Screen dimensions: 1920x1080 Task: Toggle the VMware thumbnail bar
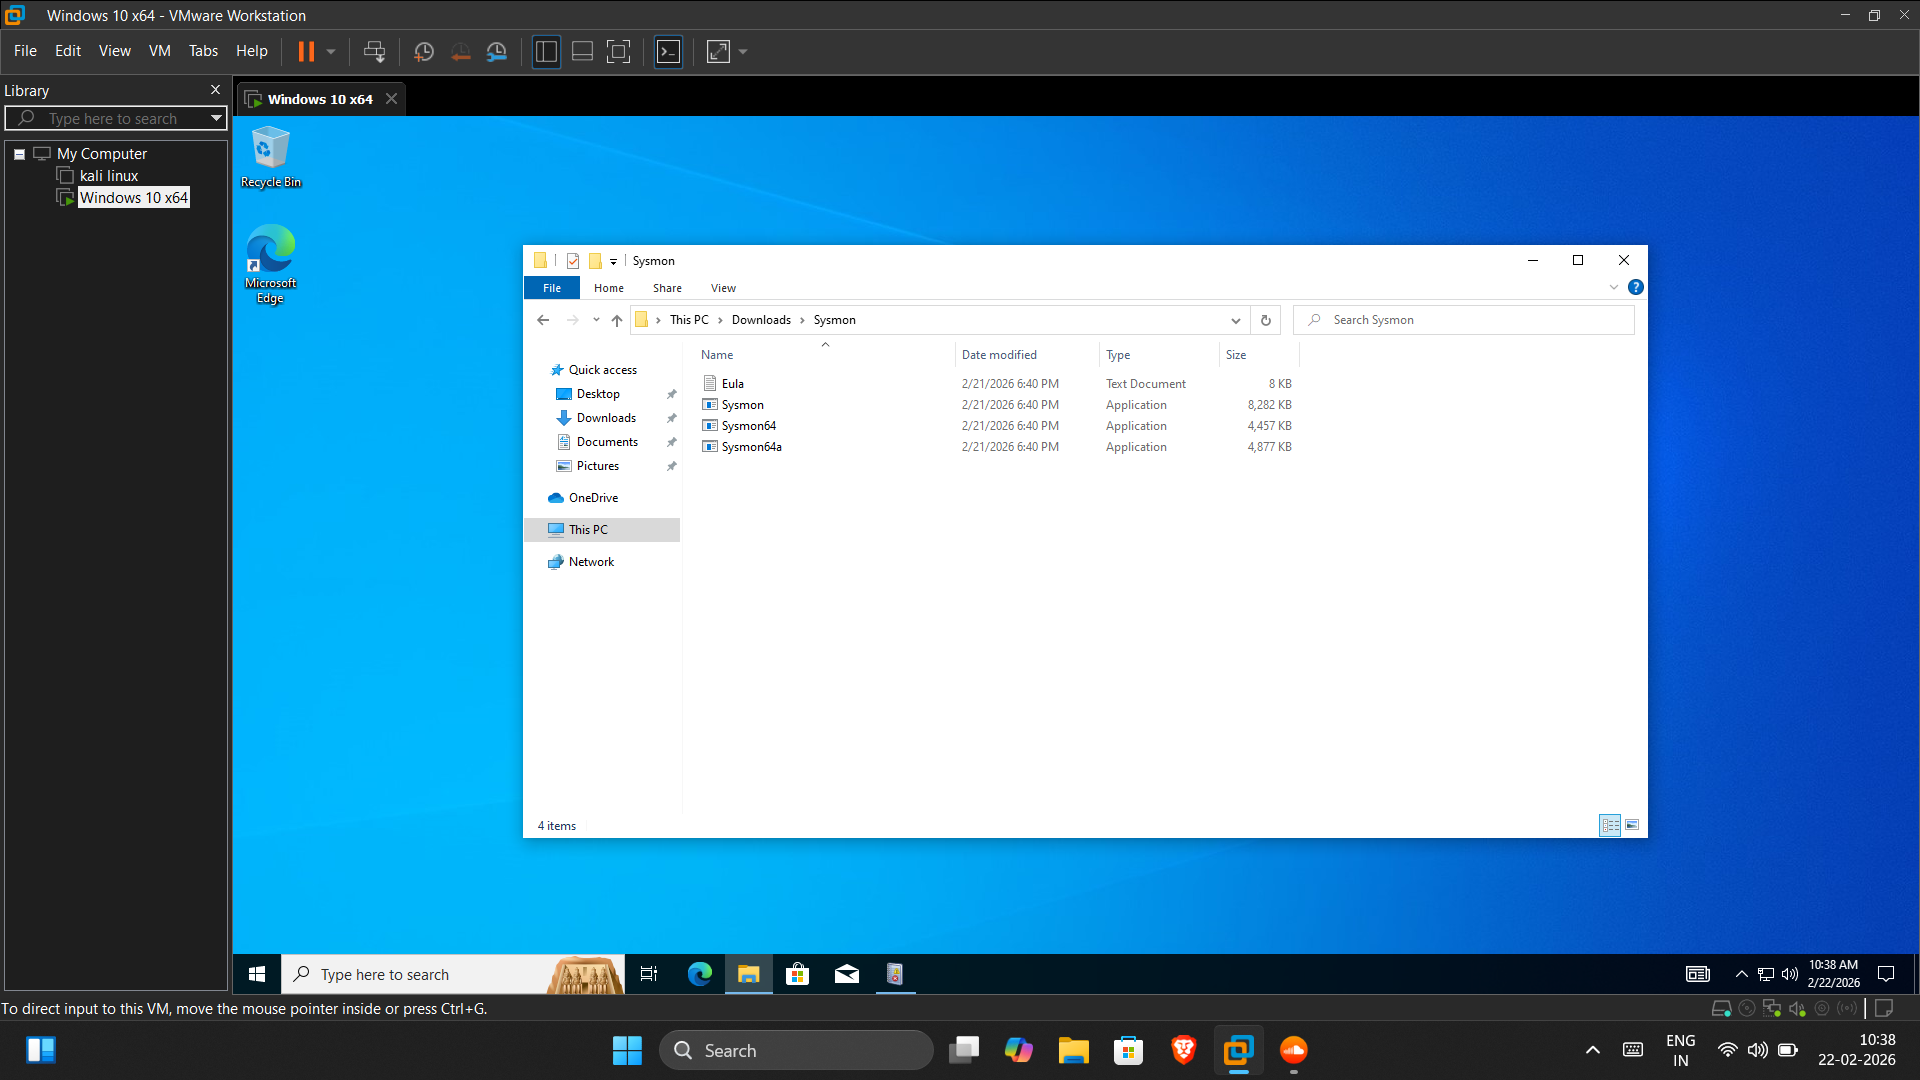[x=582, y=51]
